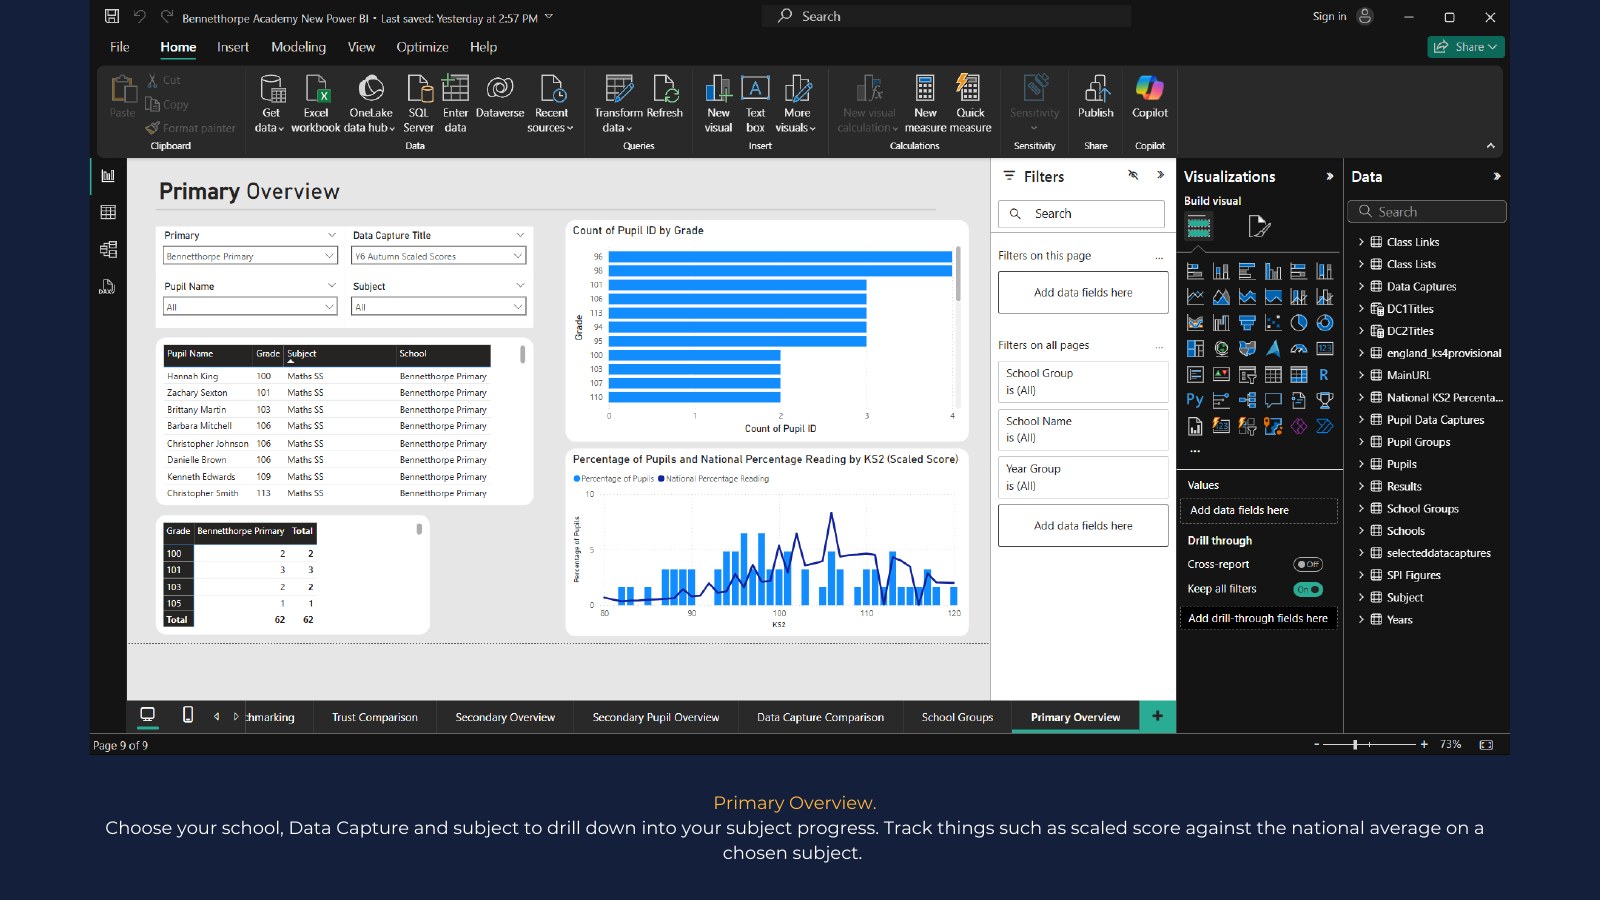The image size is (1600, 900).
Task: Click the SQL Server icon
Action: click(x=418, y=103)
